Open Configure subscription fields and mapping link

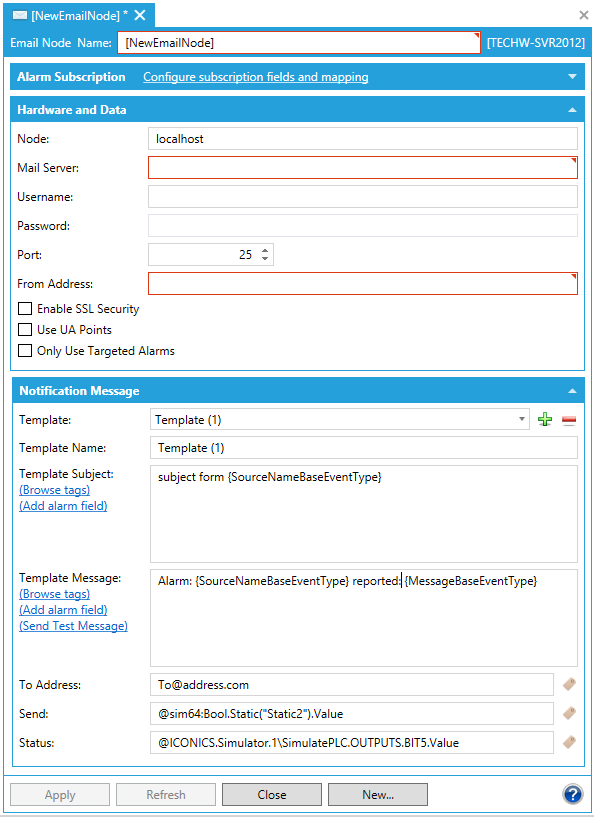[255, 77]
